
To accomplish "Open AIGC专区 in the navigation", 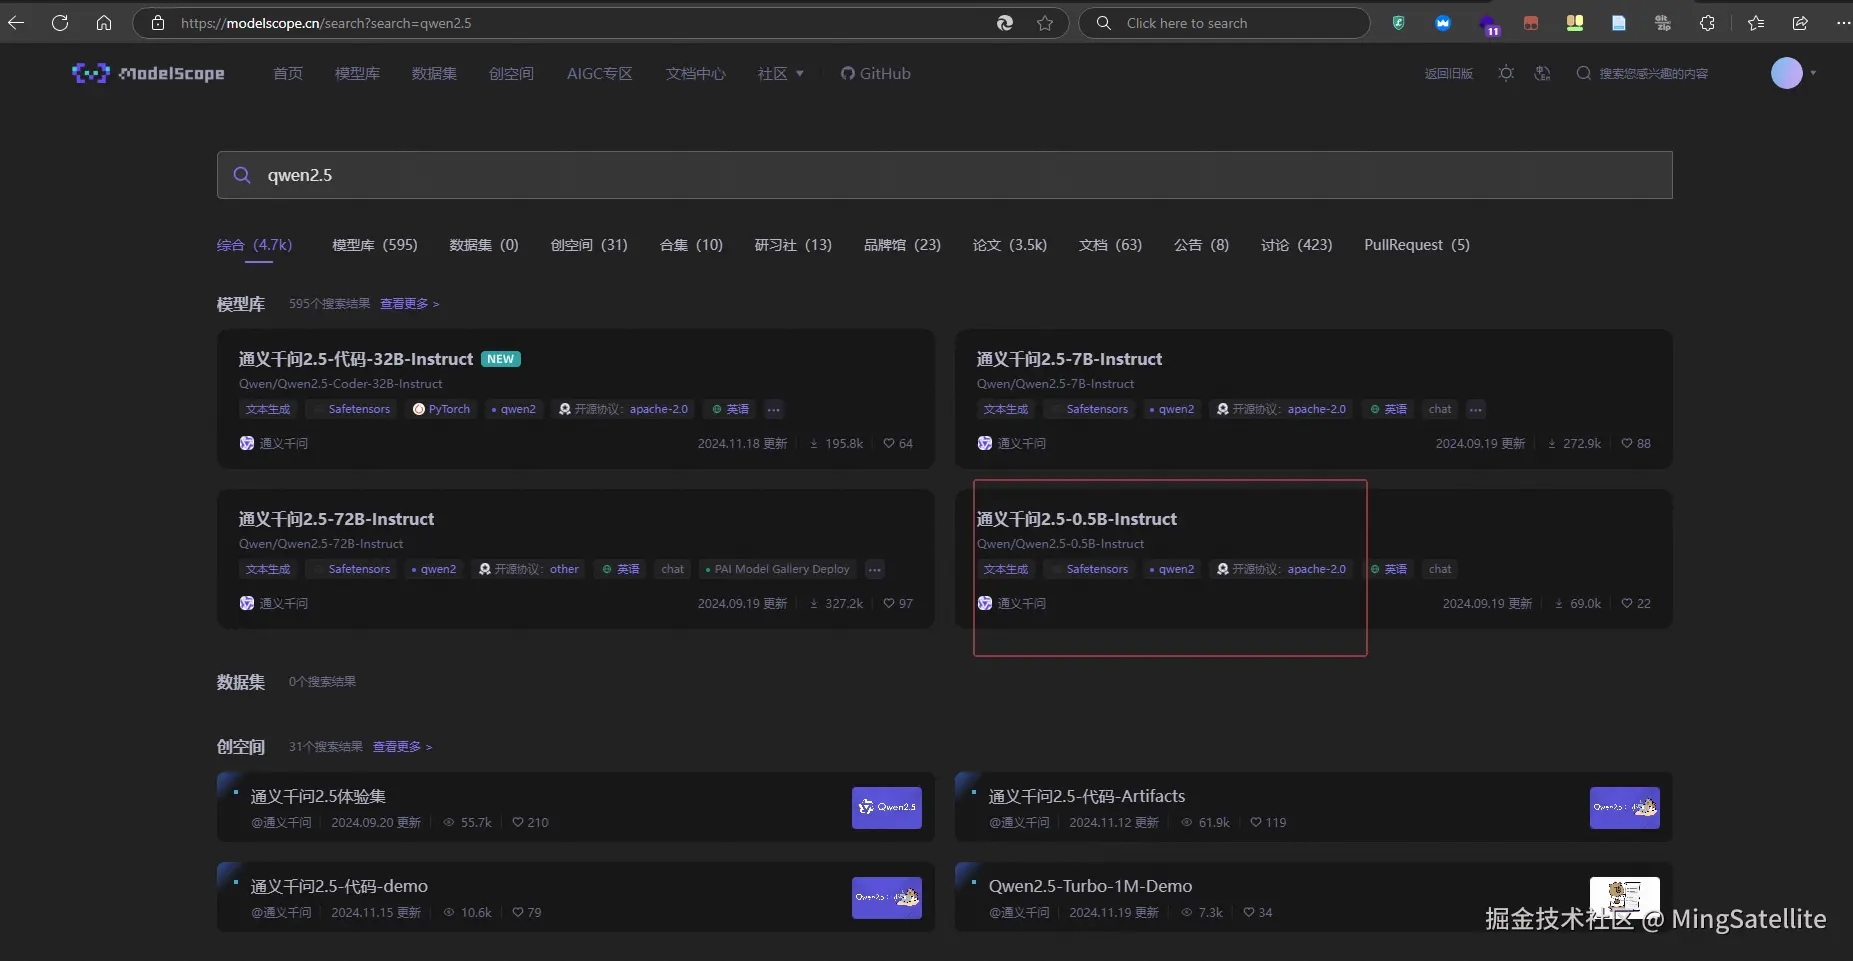I will point(600,73).
